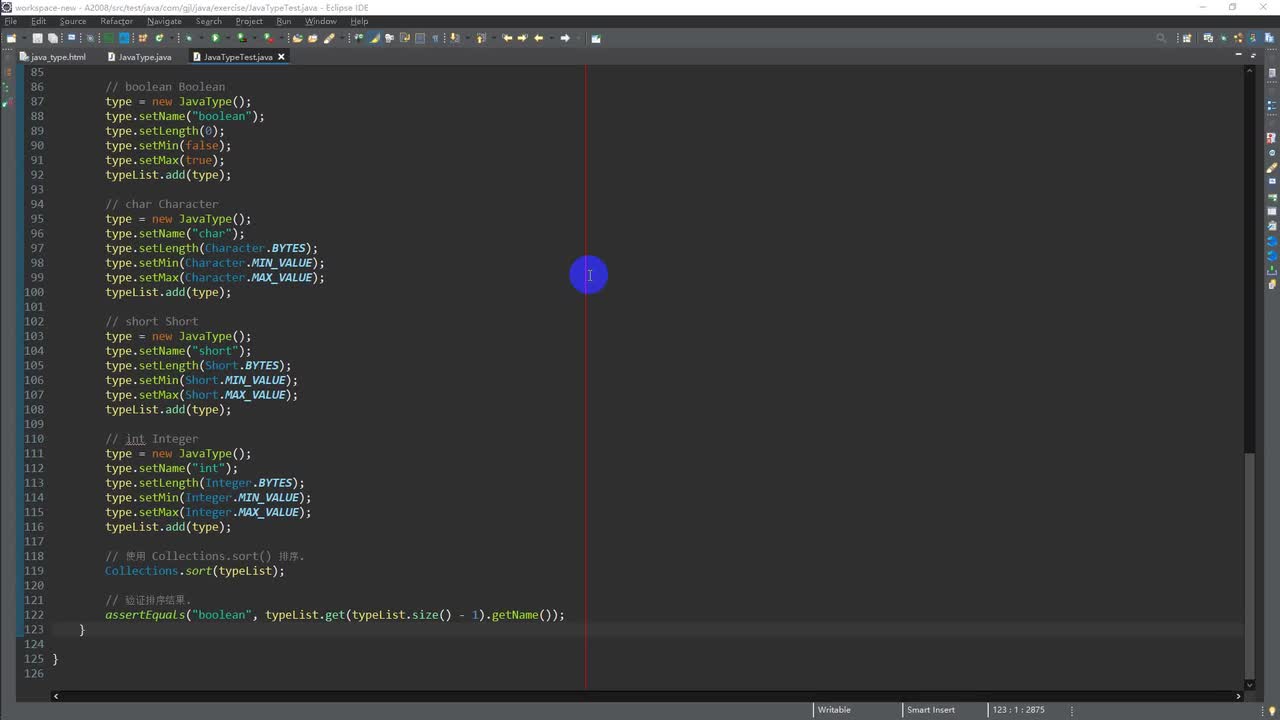Toggle Show Whitespace Characters pilcrow button
This screenshot has width=1280, height=720.
click(436, 38)
